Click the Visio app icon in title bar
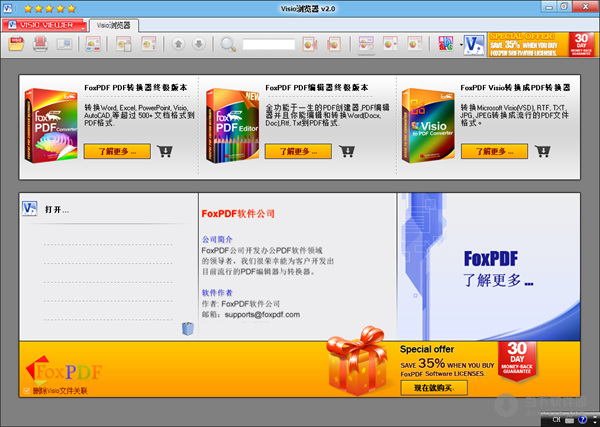600x427 pixels. click(7, 8)
